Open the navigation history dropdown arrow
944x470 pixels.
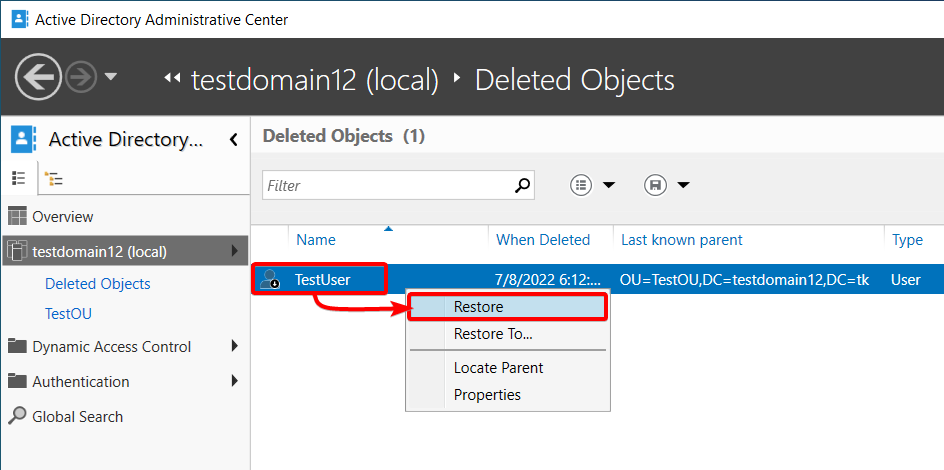[111, 76]
